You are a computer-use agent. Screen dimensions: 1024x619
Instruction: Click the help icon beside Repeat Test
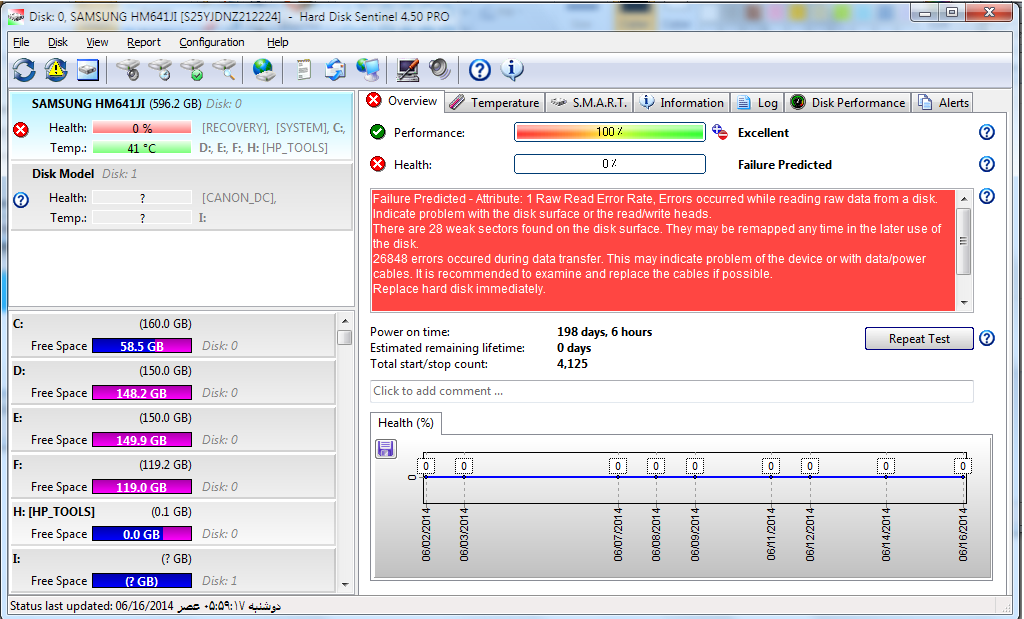pyautogui.click(x=987, y=338)
